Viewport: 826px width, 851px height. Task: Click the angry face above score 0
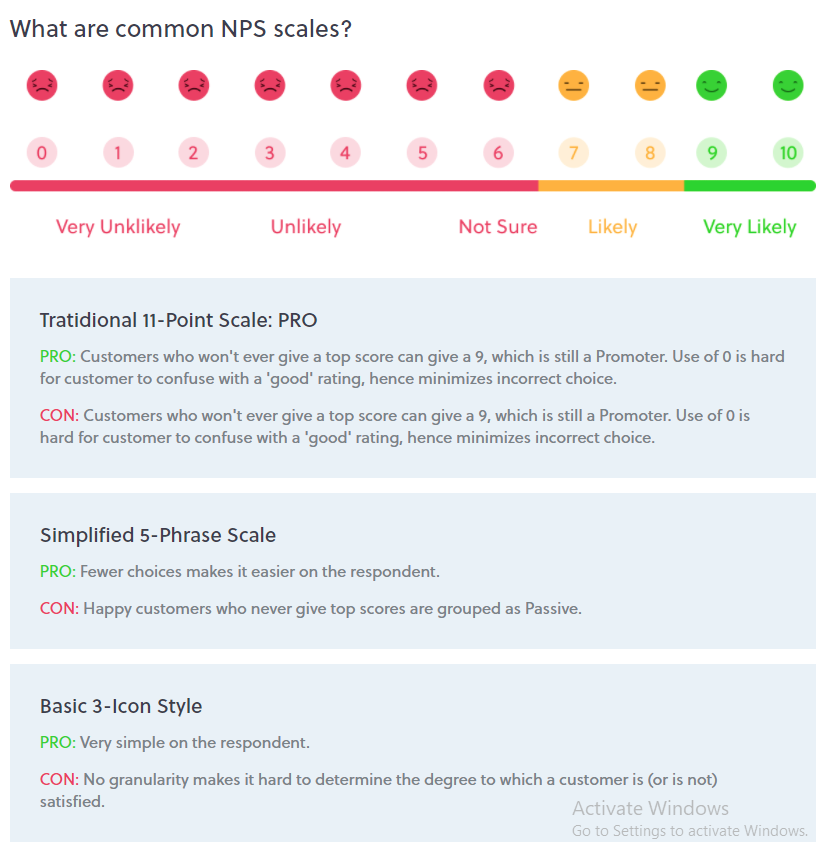coord(42,86)
